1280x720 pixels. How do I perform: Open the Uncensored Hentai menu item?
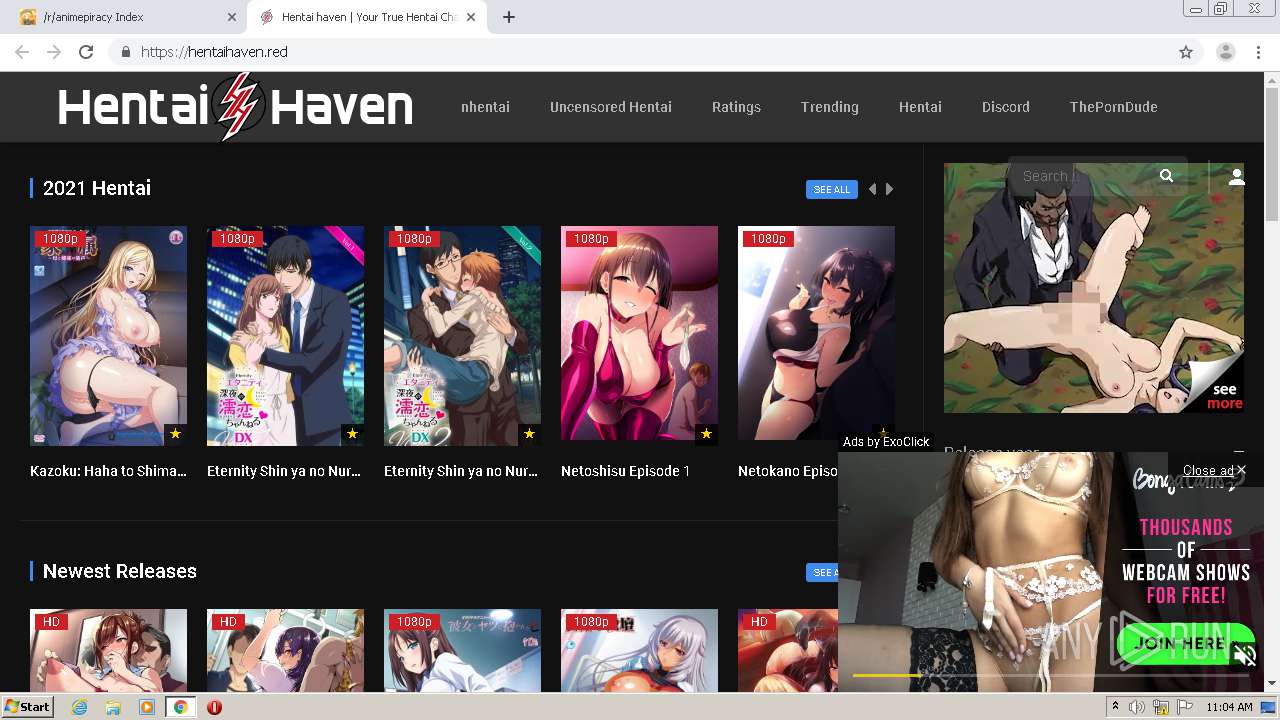611,107
